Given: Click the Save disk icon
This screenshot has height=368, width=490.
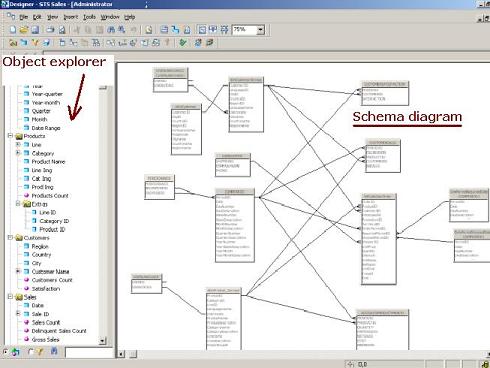Looking at the screenshot, I should pos(35,30).
